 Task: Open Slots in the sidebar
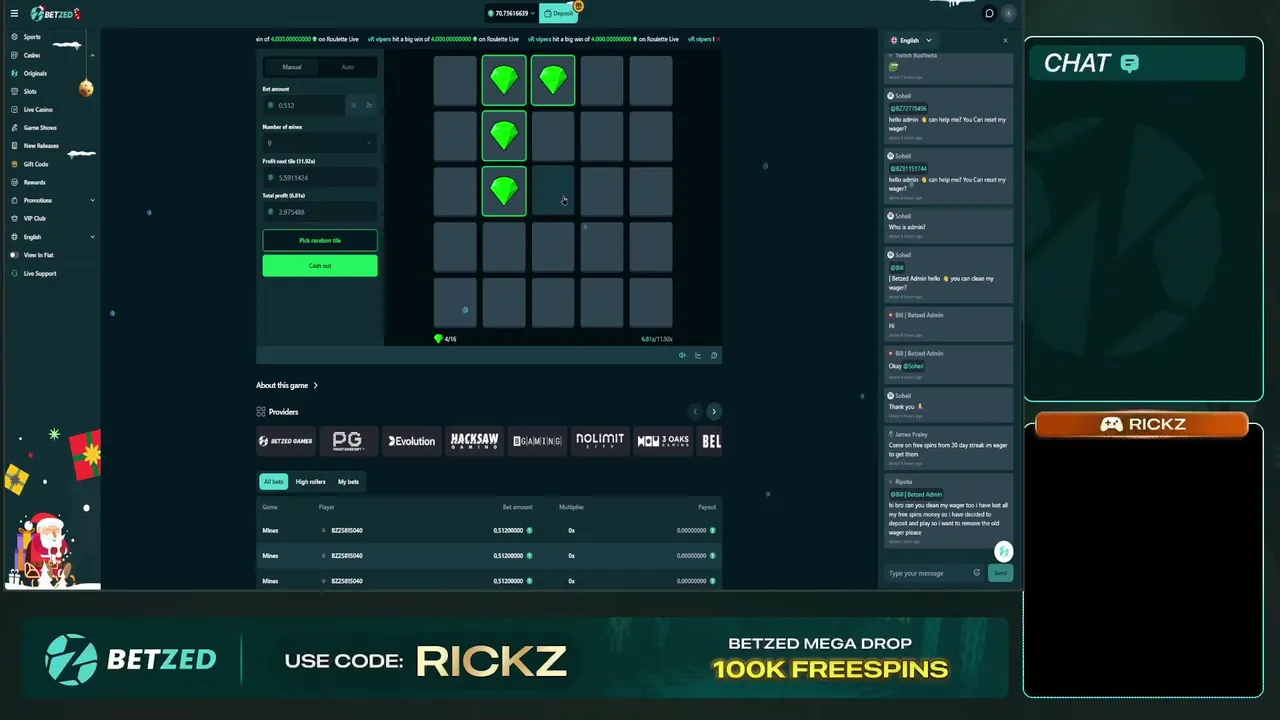click(x=30, y=91)
